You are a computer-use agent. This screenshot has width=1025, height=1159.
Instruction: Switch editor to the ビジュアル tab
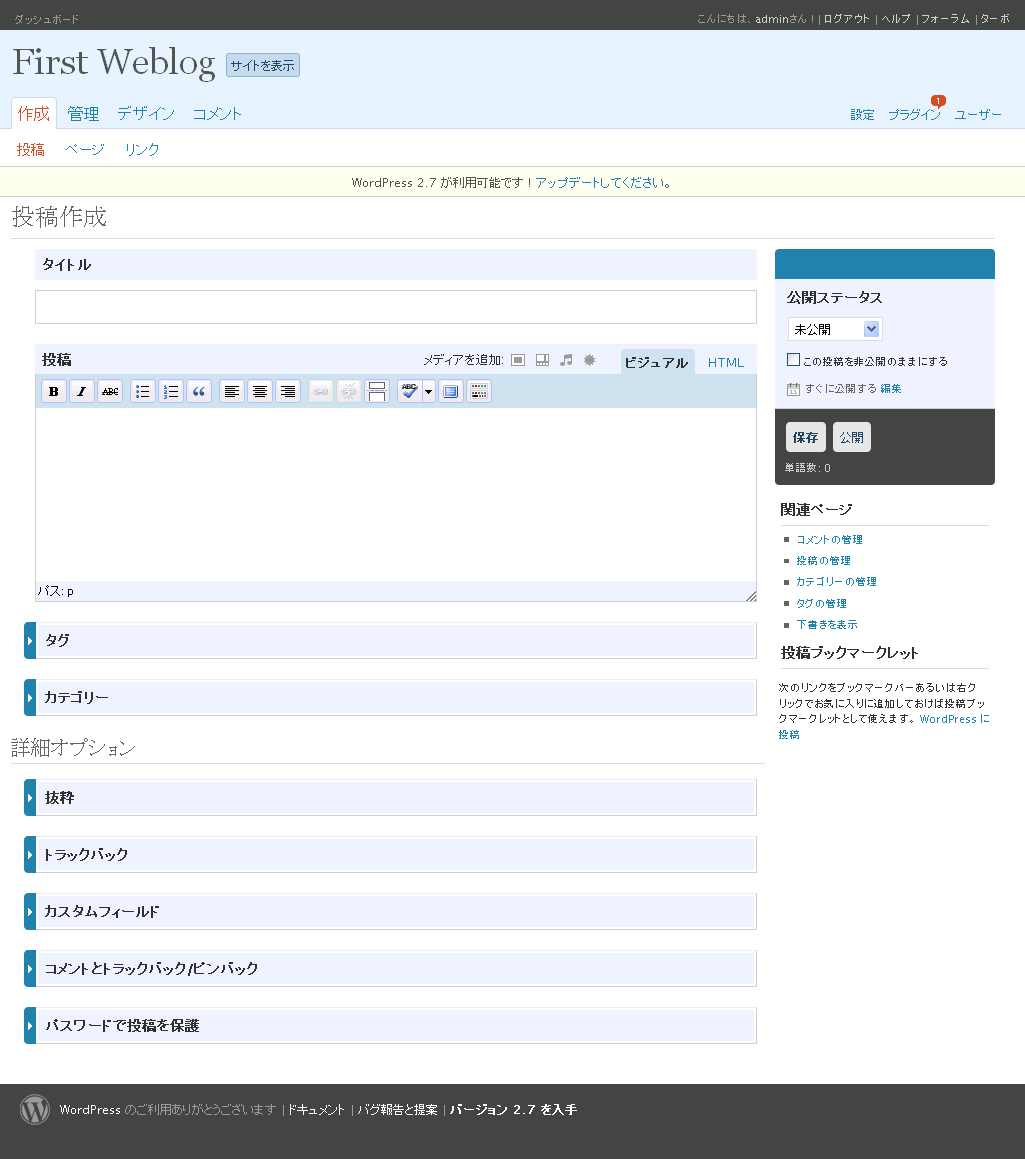pyautogui.click(x=656, y=362)
